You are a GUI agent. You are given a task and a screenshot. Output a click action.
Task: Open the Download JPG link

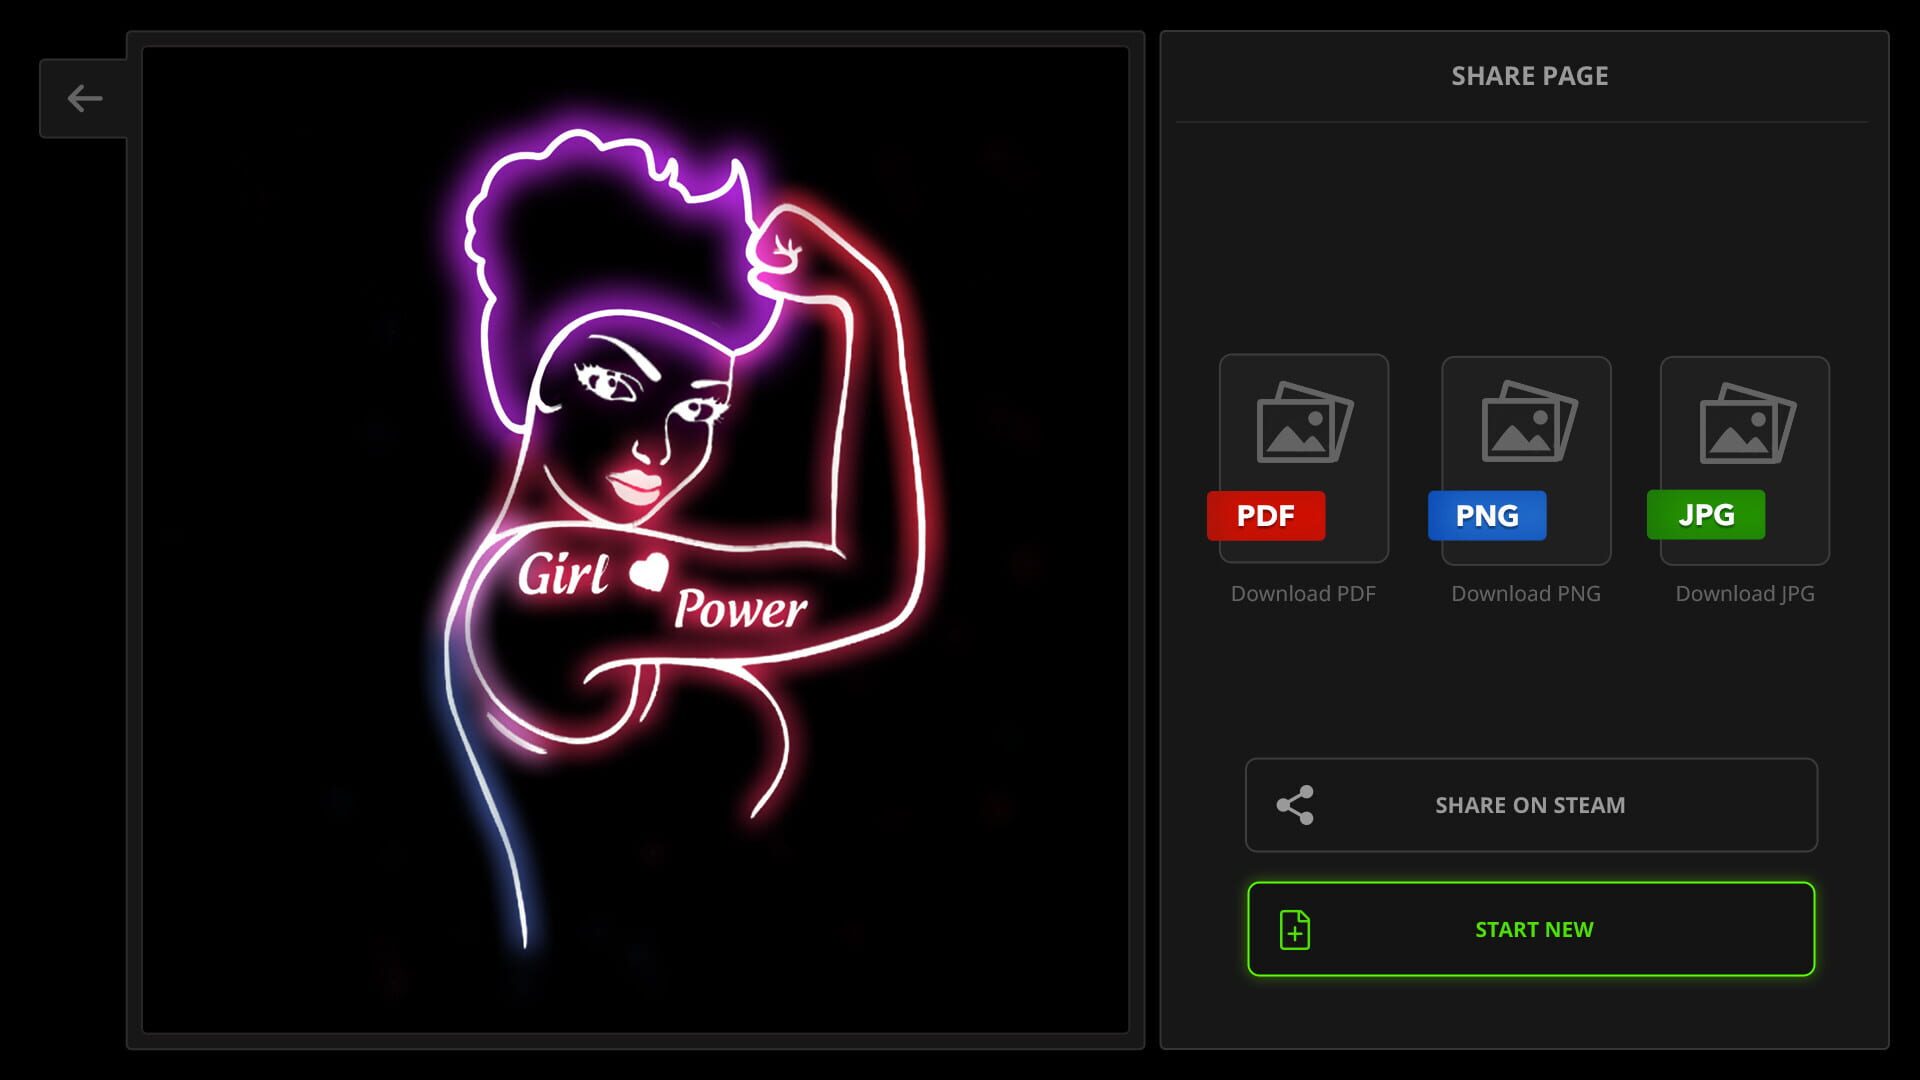point(1744,592)
